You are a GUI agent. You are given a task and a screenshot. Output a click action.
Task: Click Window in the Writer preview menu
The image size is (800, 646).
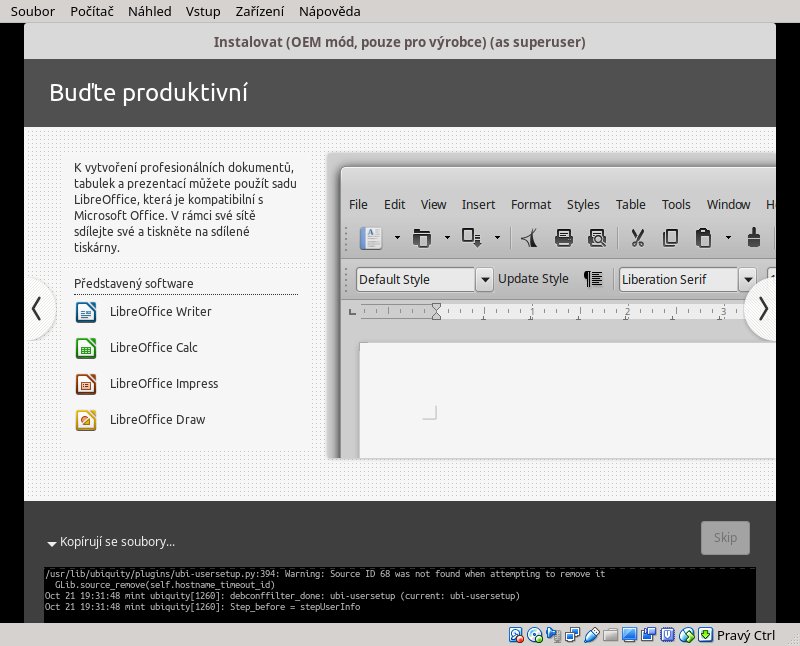click(x=728, y=205)
